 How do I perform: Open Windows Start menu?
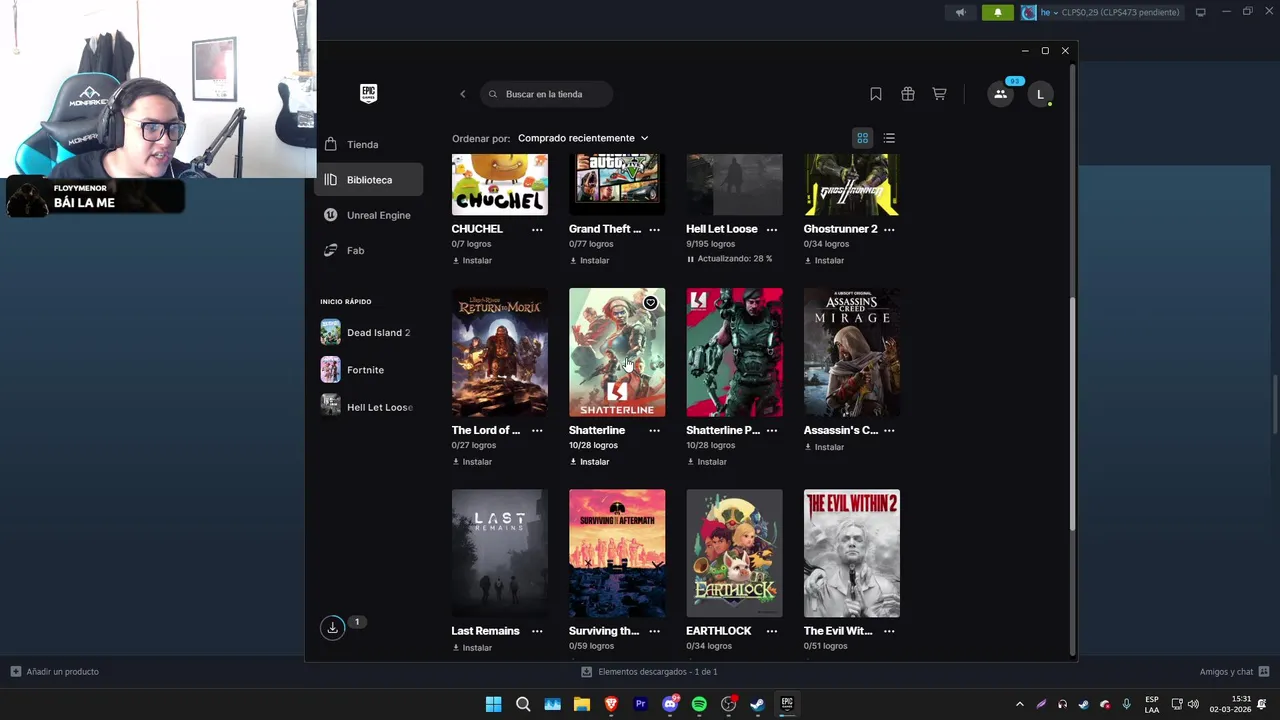pyautogui.click(x=493, y=704)
